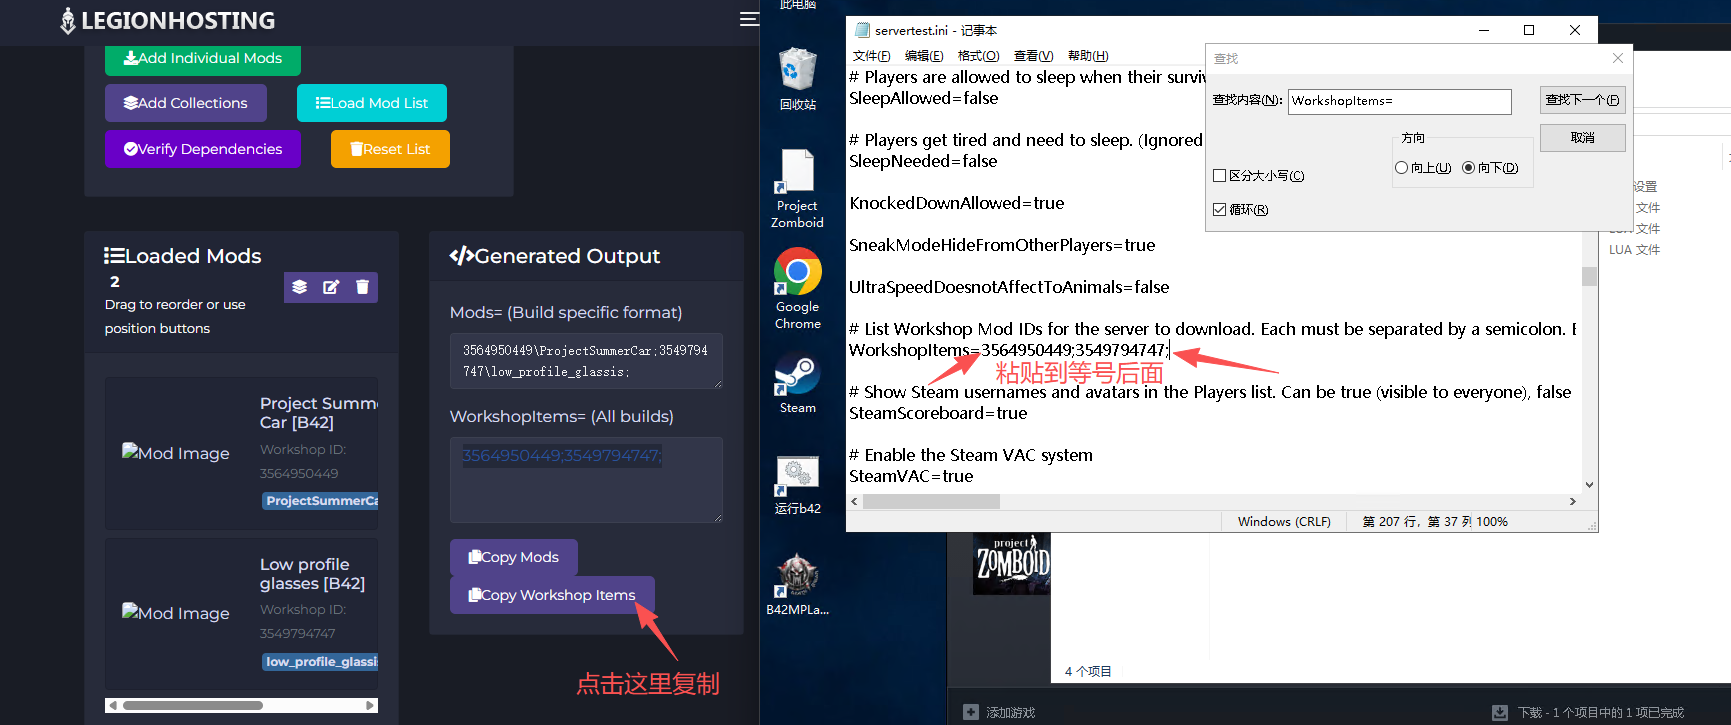Click the Copy Workshop Items button
Viewport: 1731px width, 725px height.
[x=552, y=595]
